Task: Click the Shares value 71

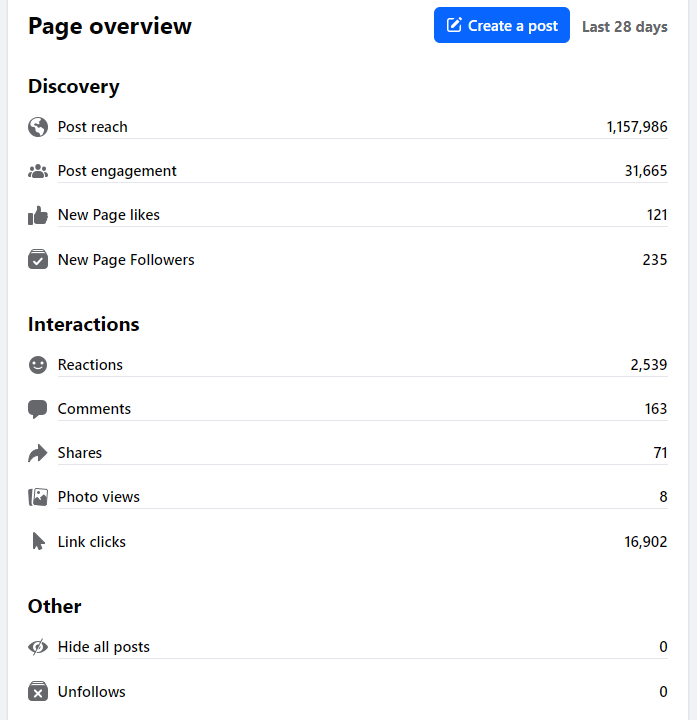Action: click(x=661, y=453)
